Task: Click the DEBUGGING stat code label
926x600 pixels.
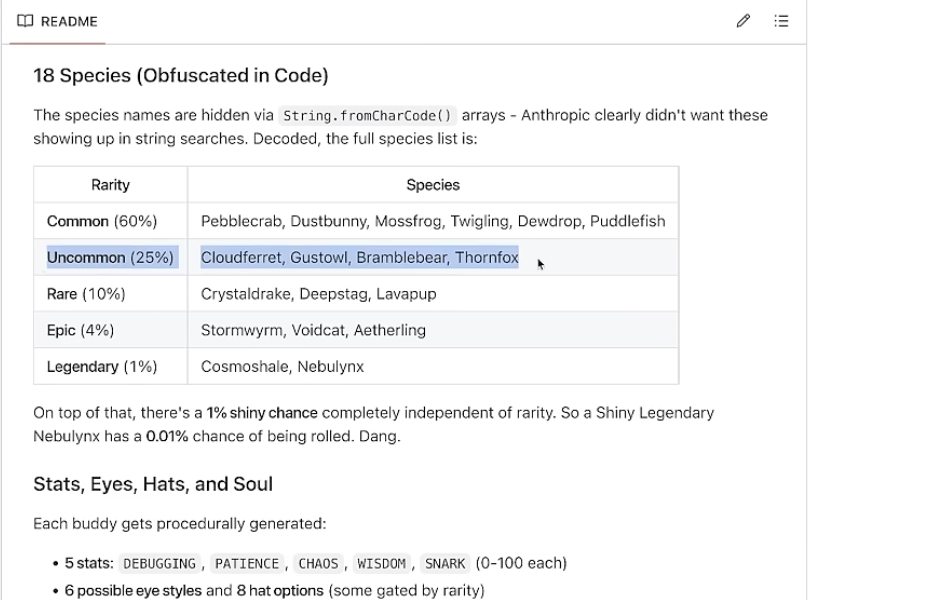Action: coord(159,563)
